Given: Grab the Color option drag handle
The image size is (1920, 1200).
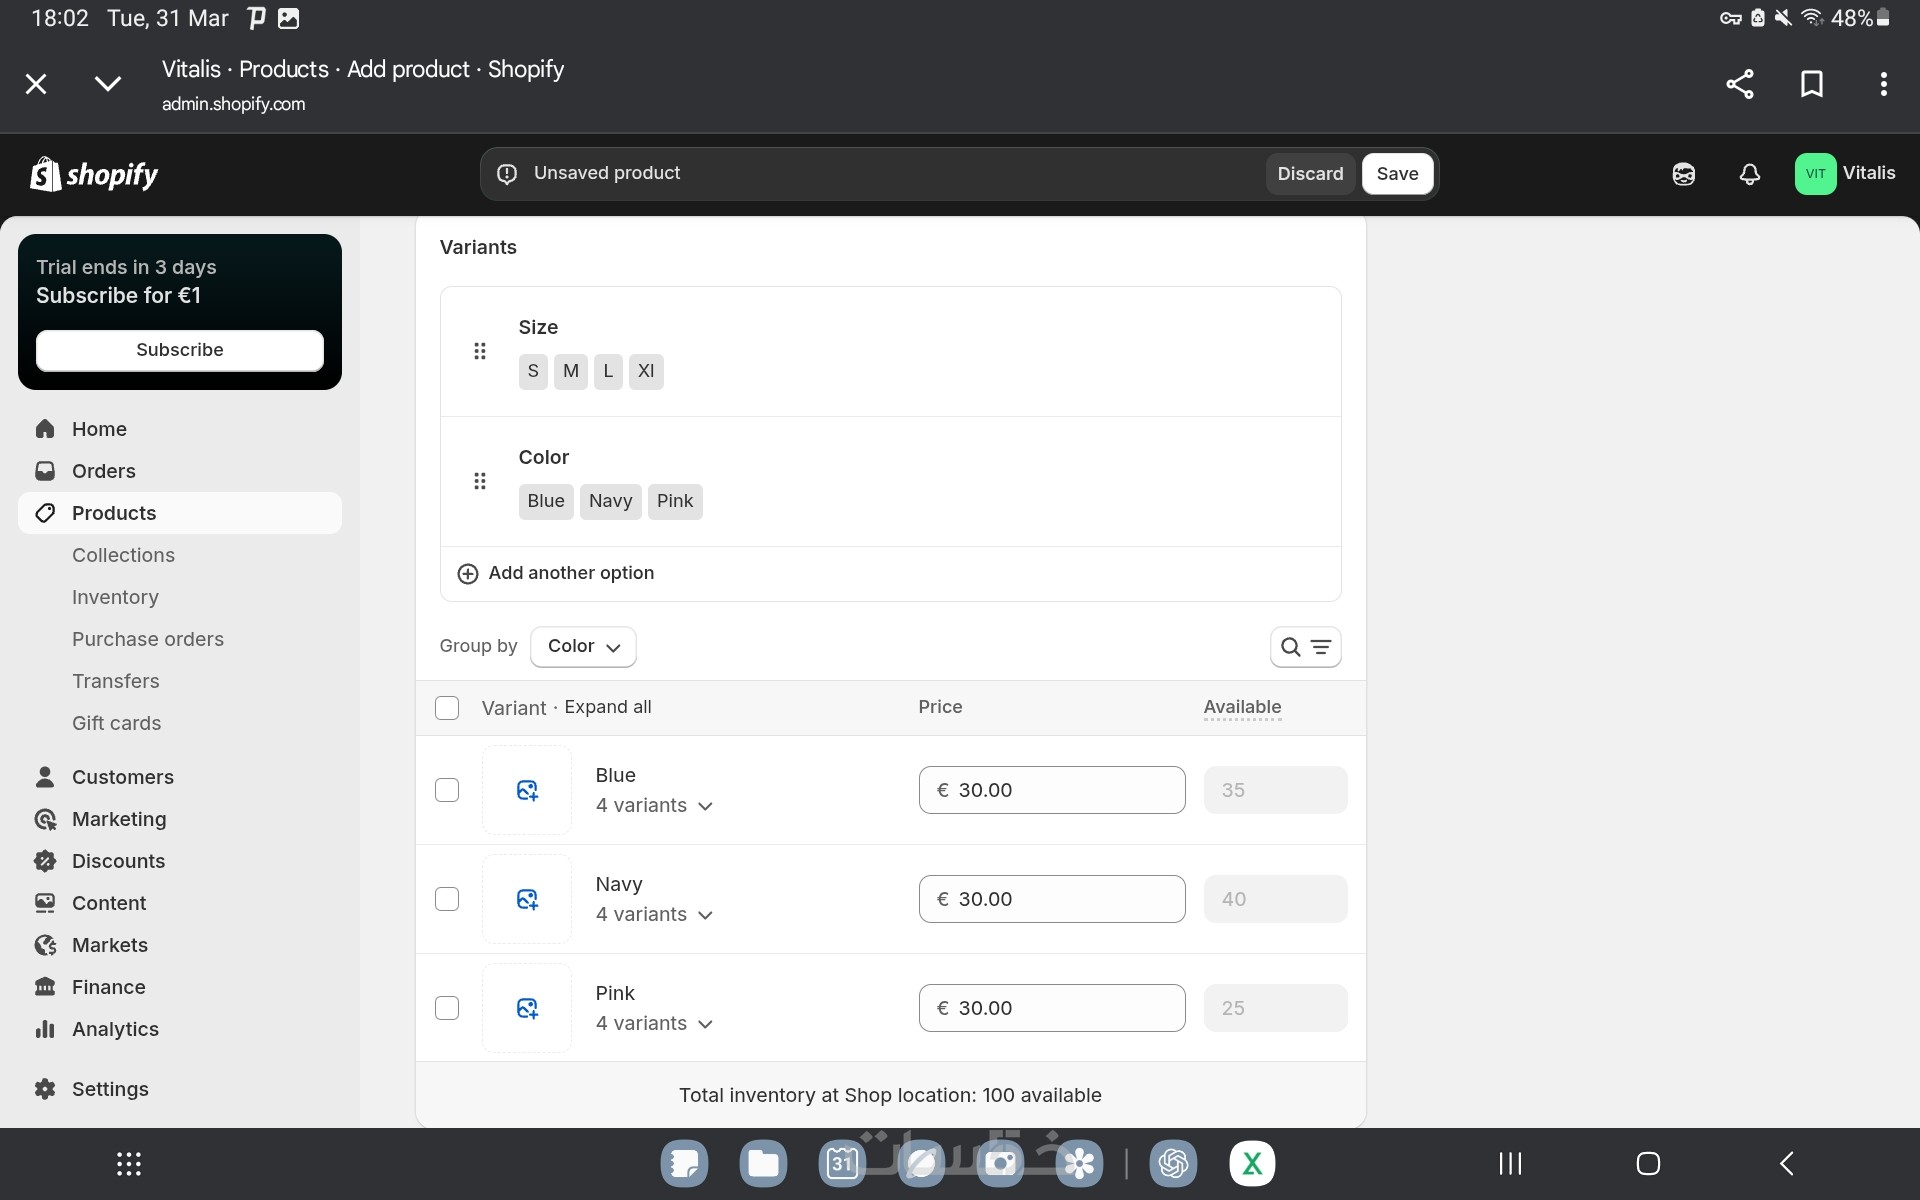Looking at the screenshot, I should coord(480,481).
